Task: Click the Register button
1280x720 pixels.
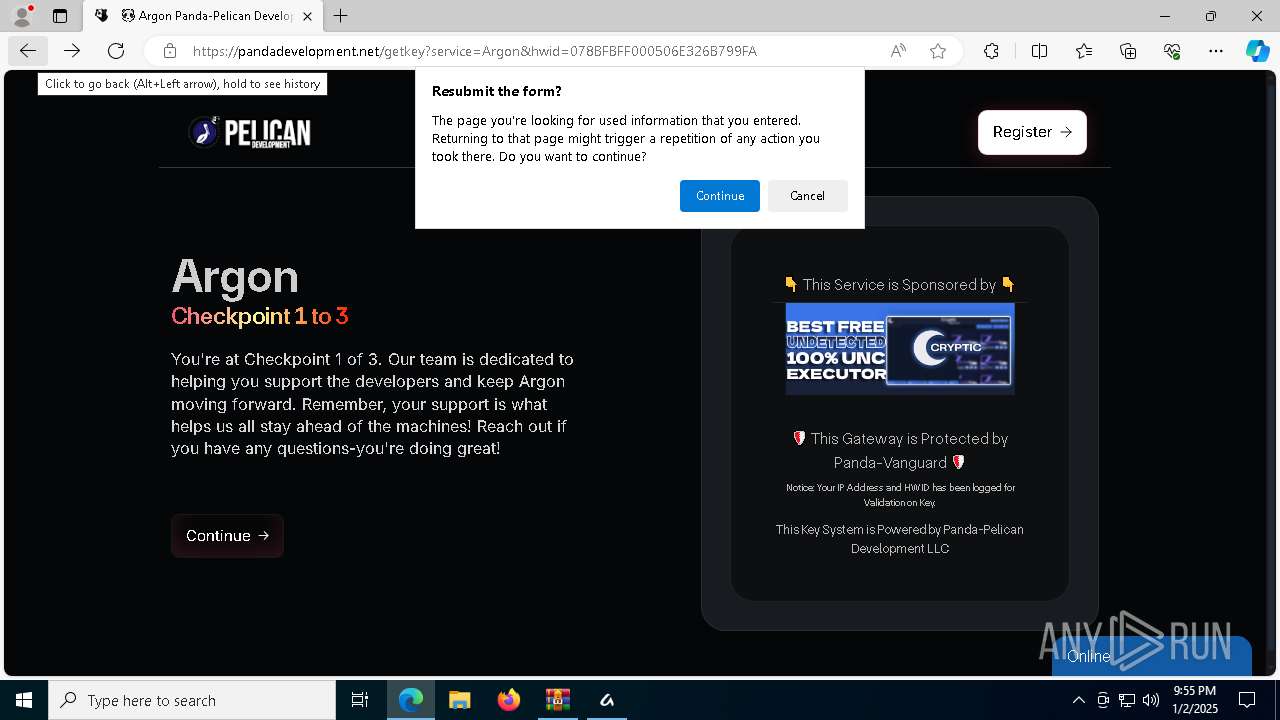Action: coord(1032,132)
